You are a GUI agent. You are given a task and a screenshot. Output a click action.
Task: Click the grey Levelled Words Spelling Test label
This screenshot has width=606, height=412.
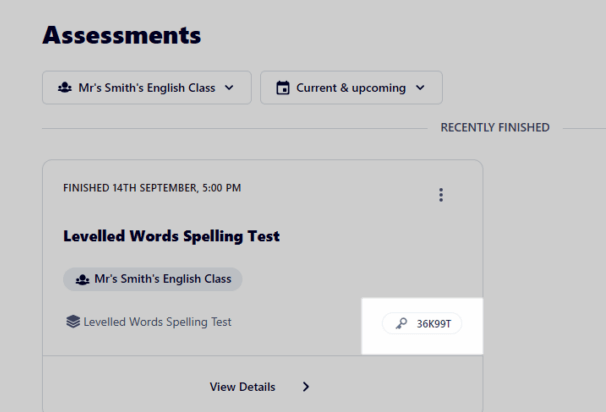click(158, 322)
